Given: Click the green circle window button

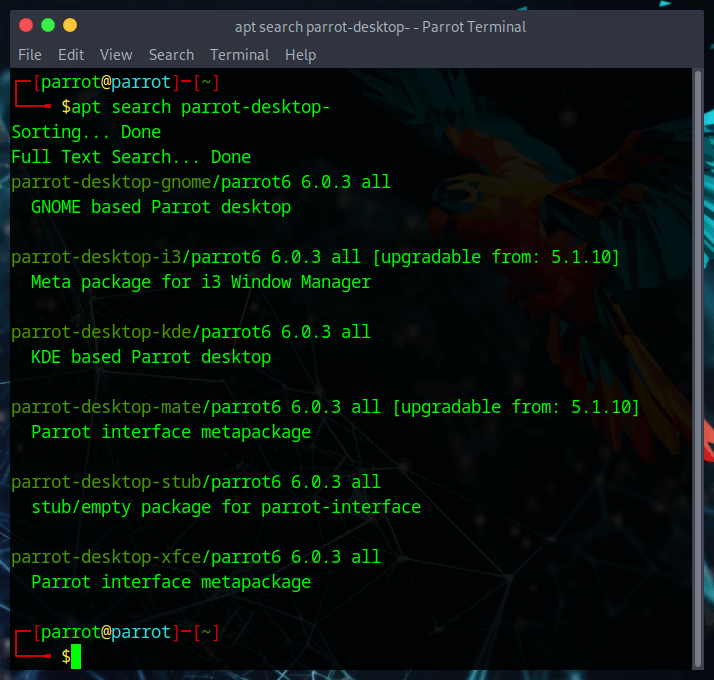Looking at the screenshot, I should pos(47,25).
